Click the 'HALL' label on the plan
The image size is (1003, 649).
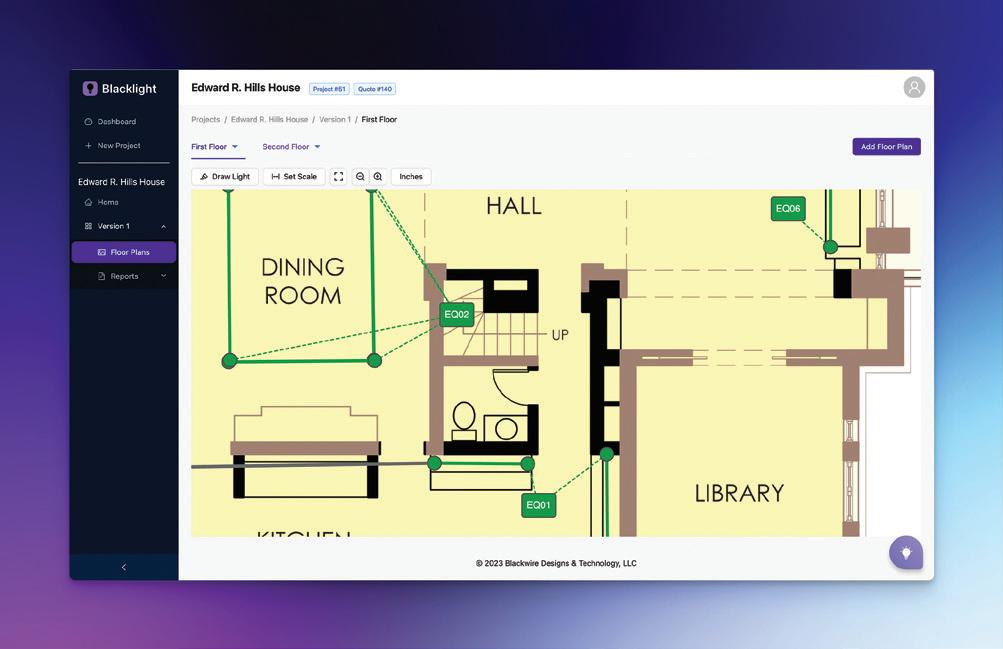click(x=514, y=206)
